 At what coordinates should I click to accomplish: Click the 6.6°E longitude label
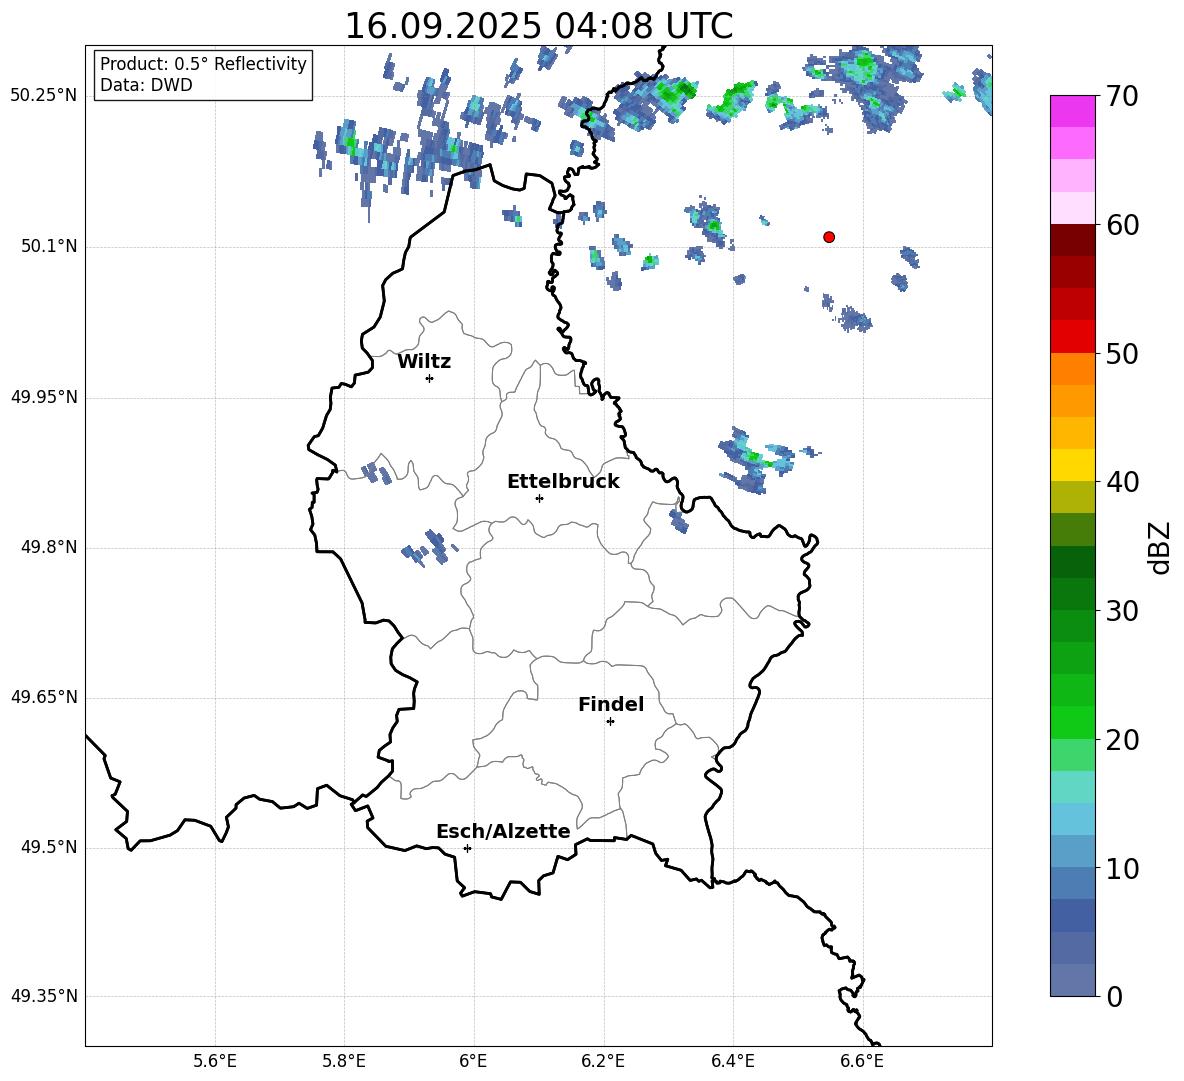pyautogui.click(x=862, y=1062)
